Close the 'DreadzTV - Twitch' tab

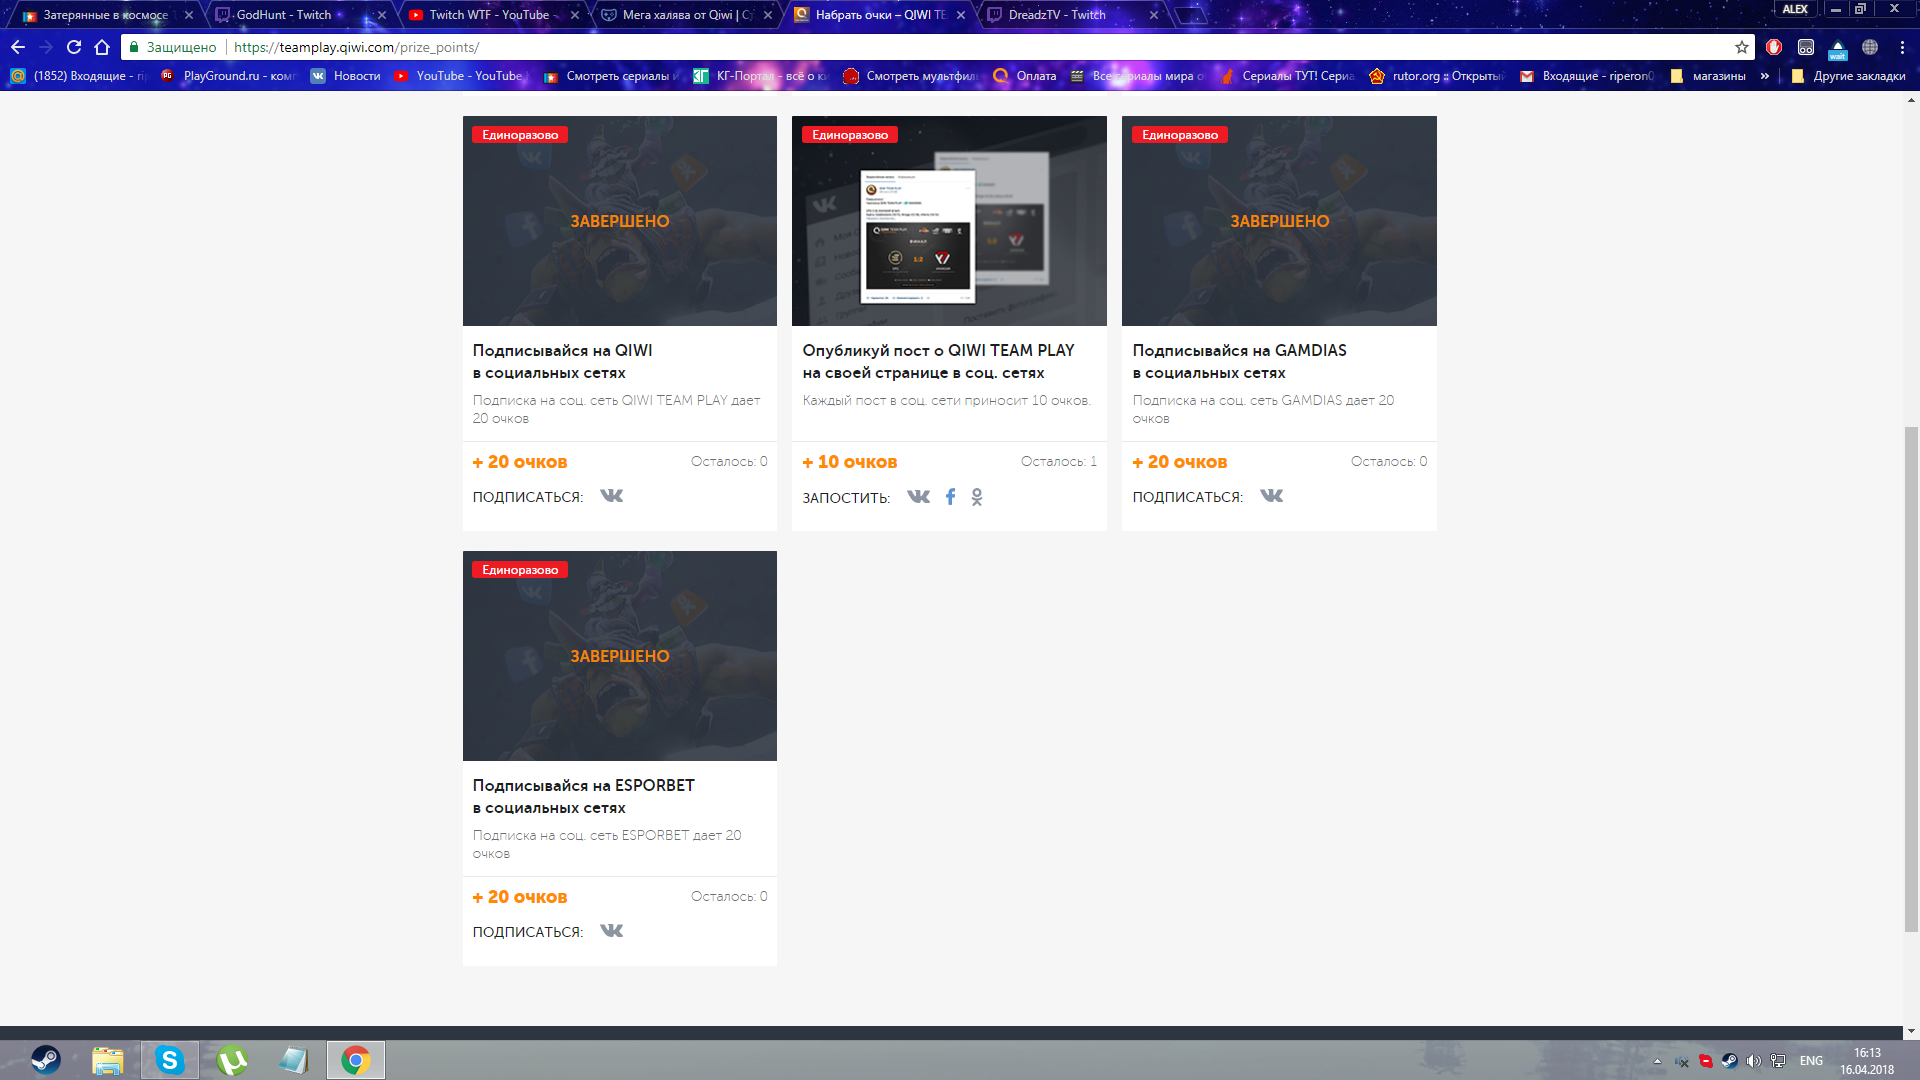(x=1154, y=15)
